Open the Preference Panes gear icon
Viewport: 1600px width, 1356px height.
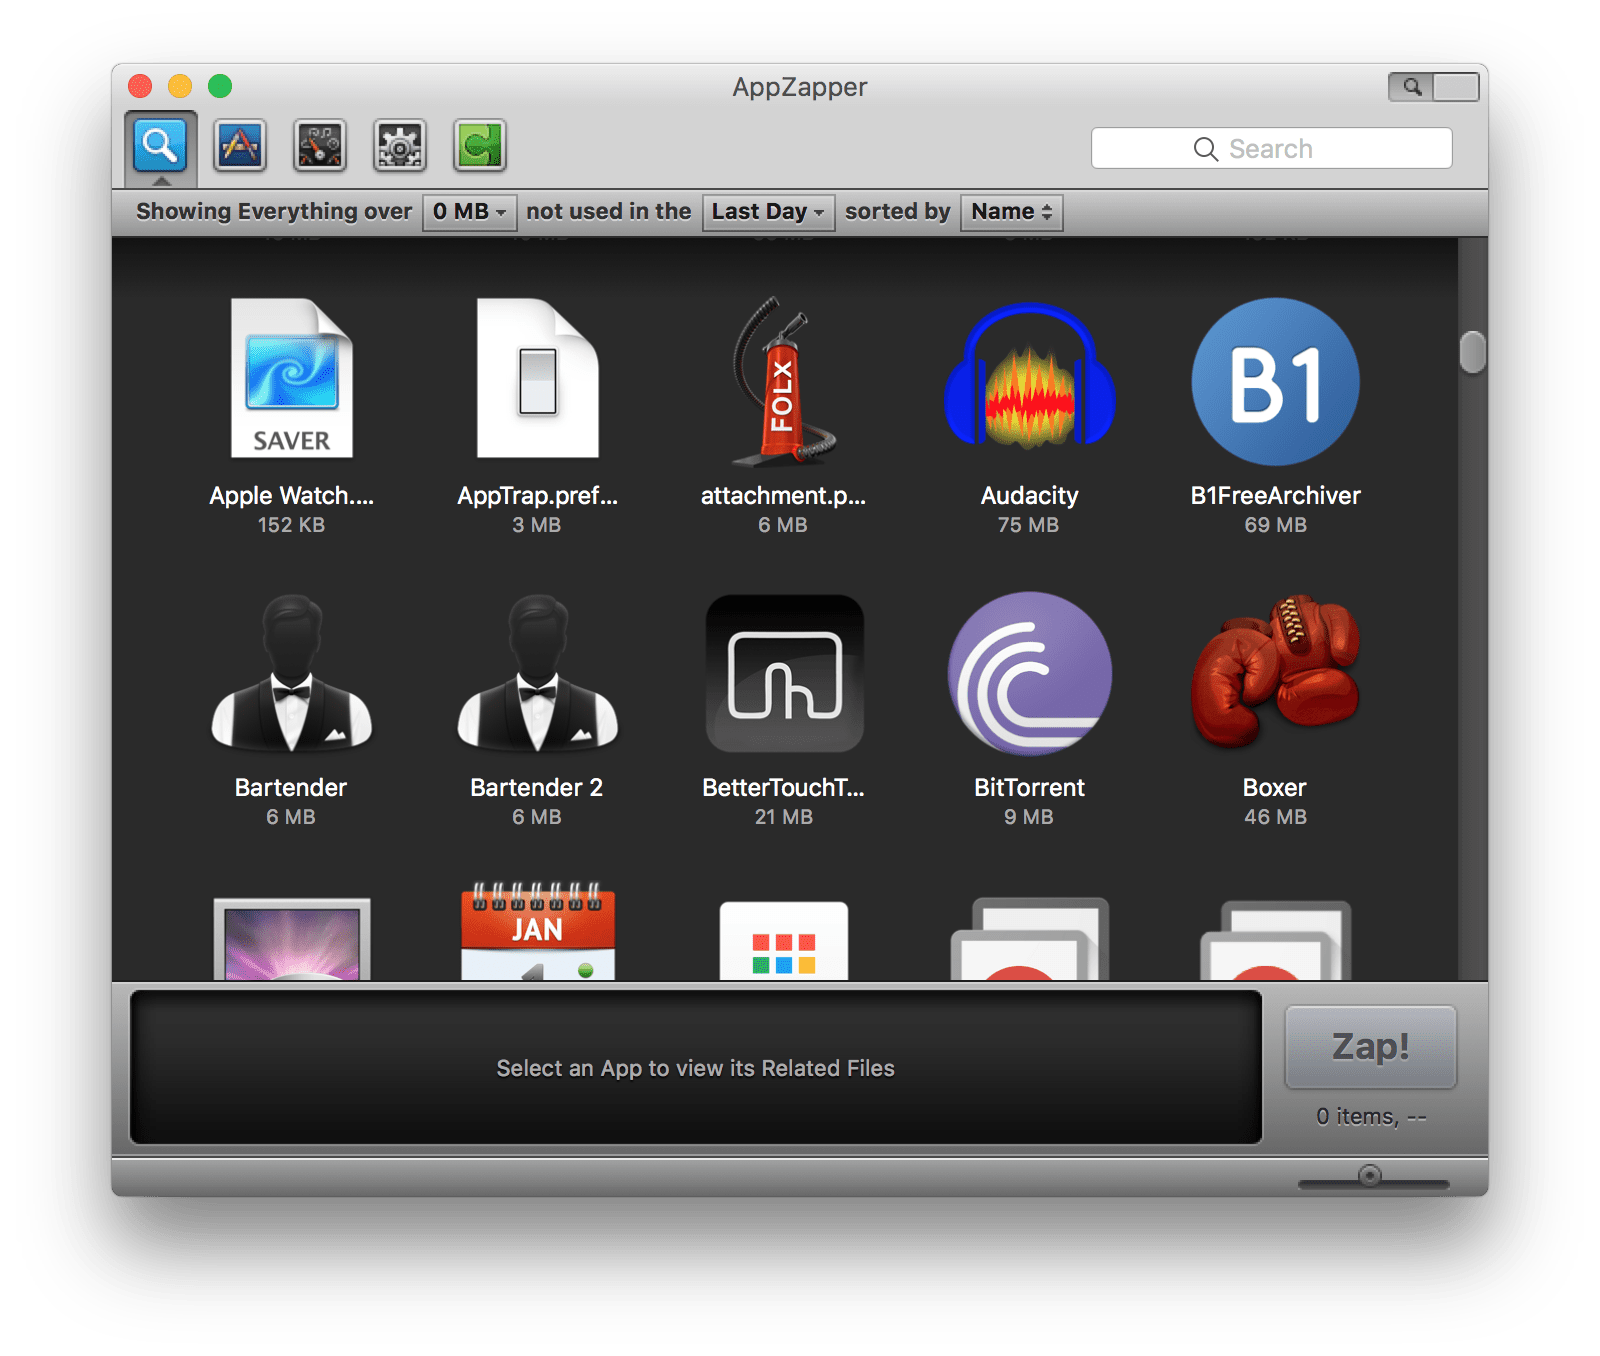coord(400,146)
